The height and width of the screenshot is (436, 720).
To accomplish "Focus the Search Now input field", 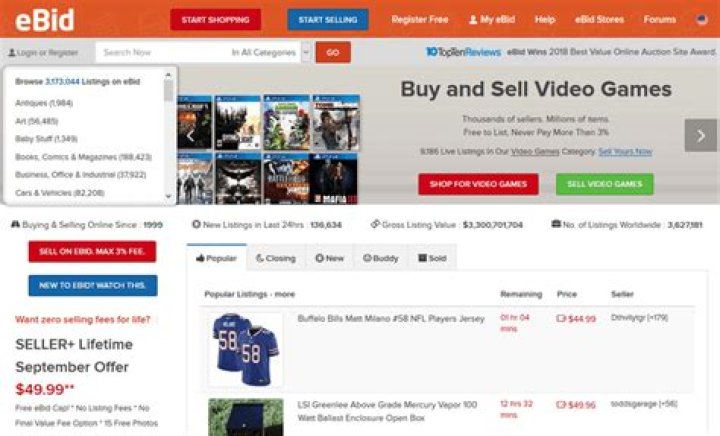I will point(161,52).
